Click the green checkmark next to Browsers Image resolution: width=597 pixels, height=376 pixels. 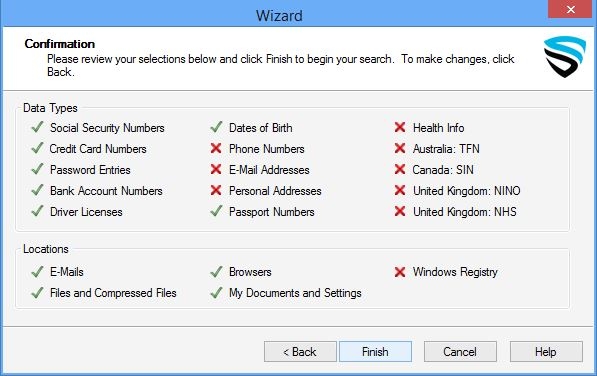(x=216, y=271)
